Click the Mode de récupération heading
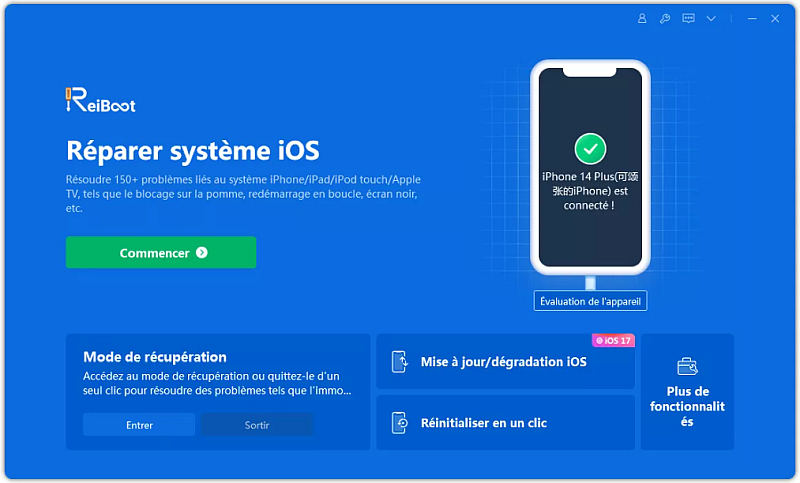The image size is (800, 483). [x=155, y=357]
